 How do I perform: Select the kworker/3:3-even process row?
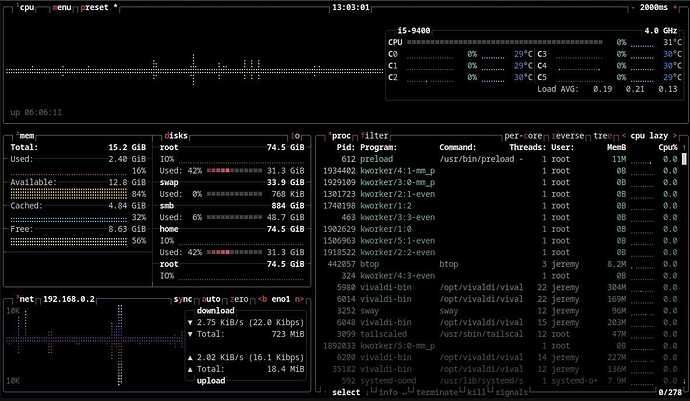pos(500,217)
